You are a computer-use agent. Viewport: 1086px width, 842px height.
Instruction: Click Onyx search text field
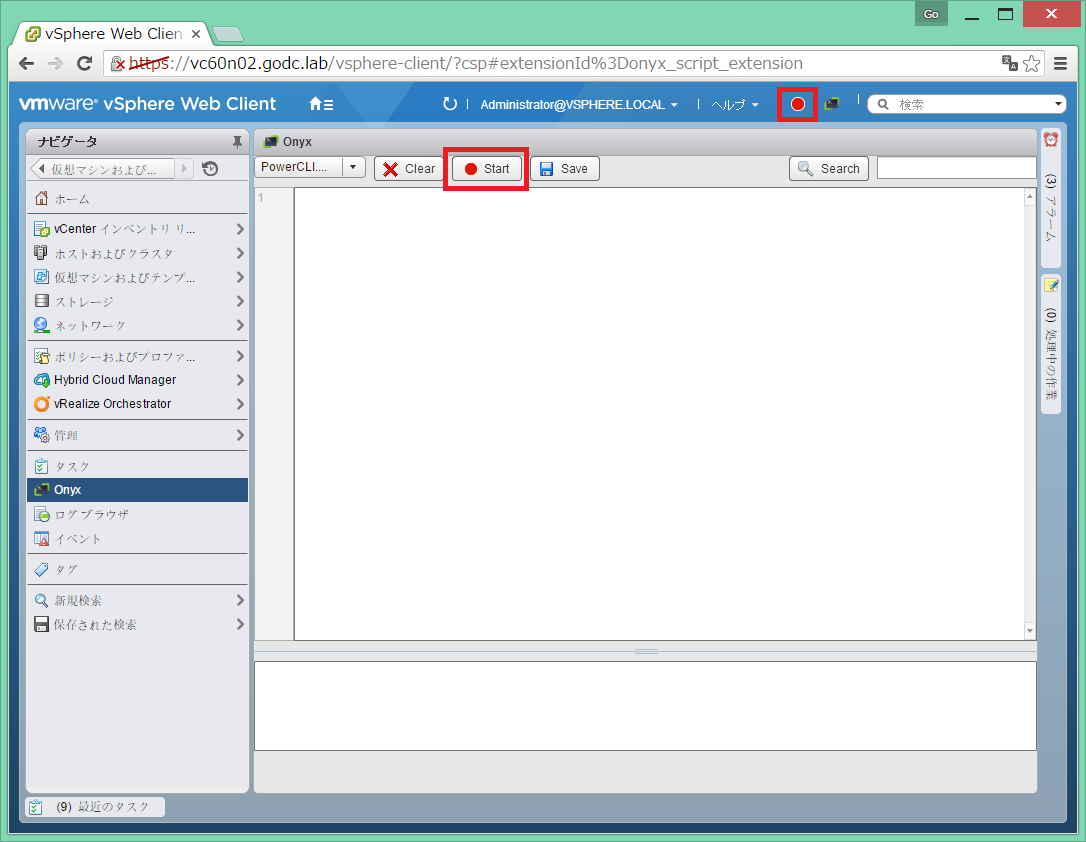pos(956,168)
